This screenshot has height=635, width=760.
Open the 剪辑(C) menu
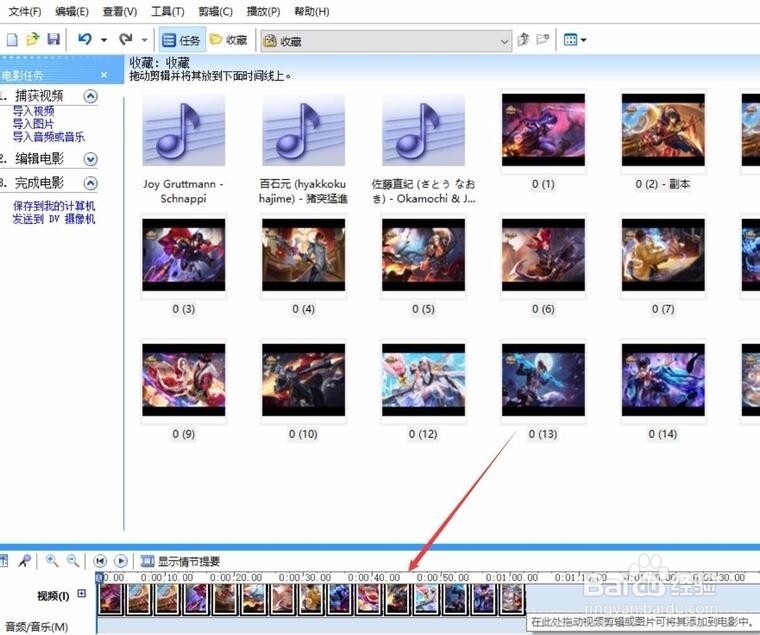pos(216,12)
